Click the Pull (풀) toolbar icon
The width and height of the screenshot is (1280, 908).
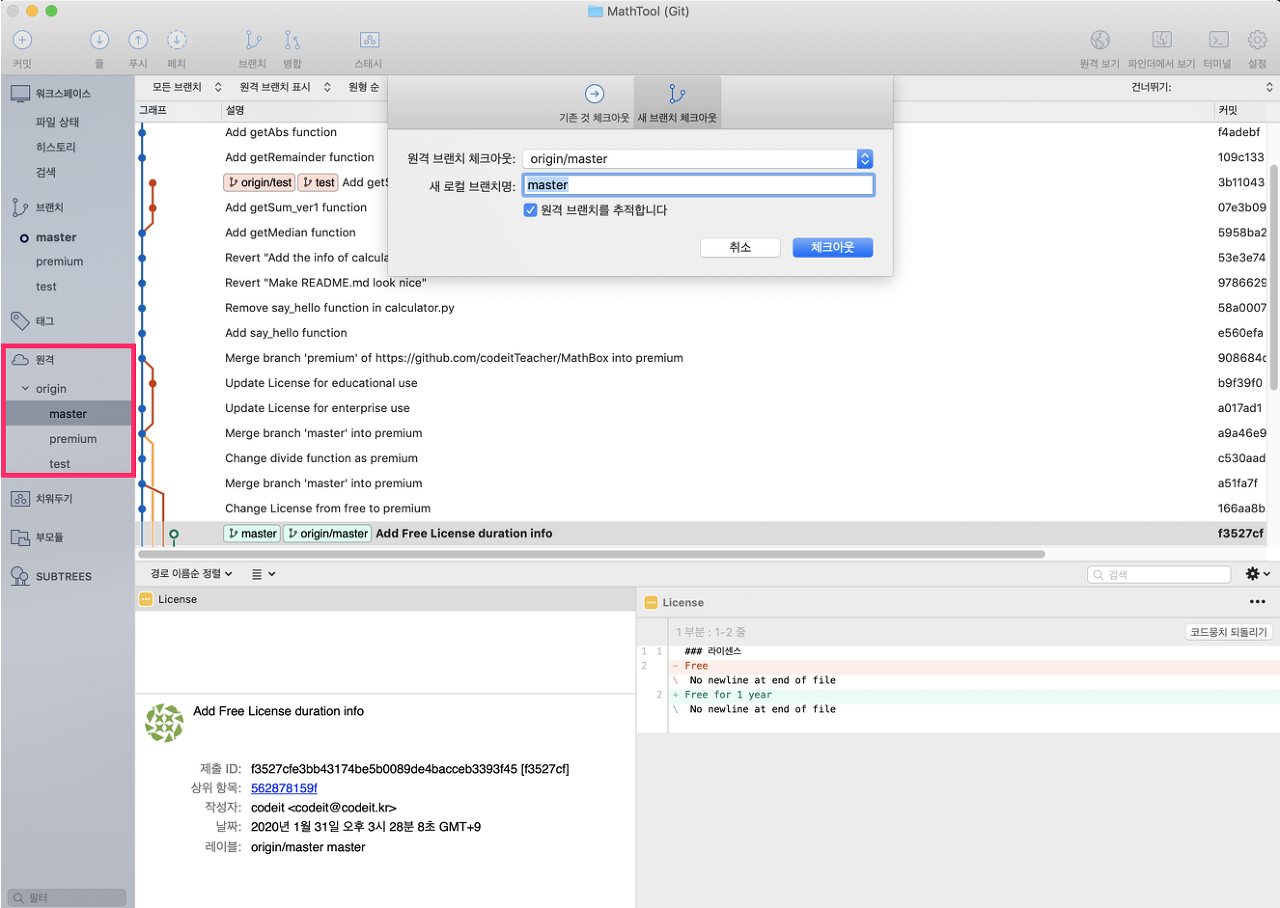pos(99,40)
